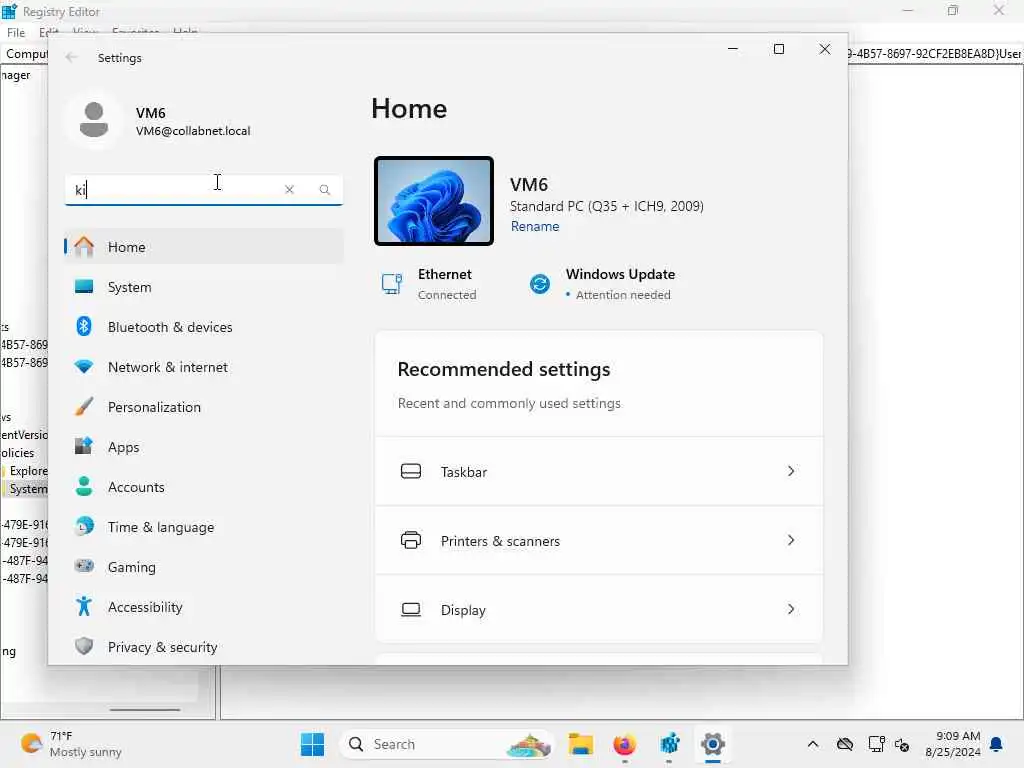Click the desktop wallpaper thumbnail
This screenshot has width=1024, height=768.
click(434, 201)
